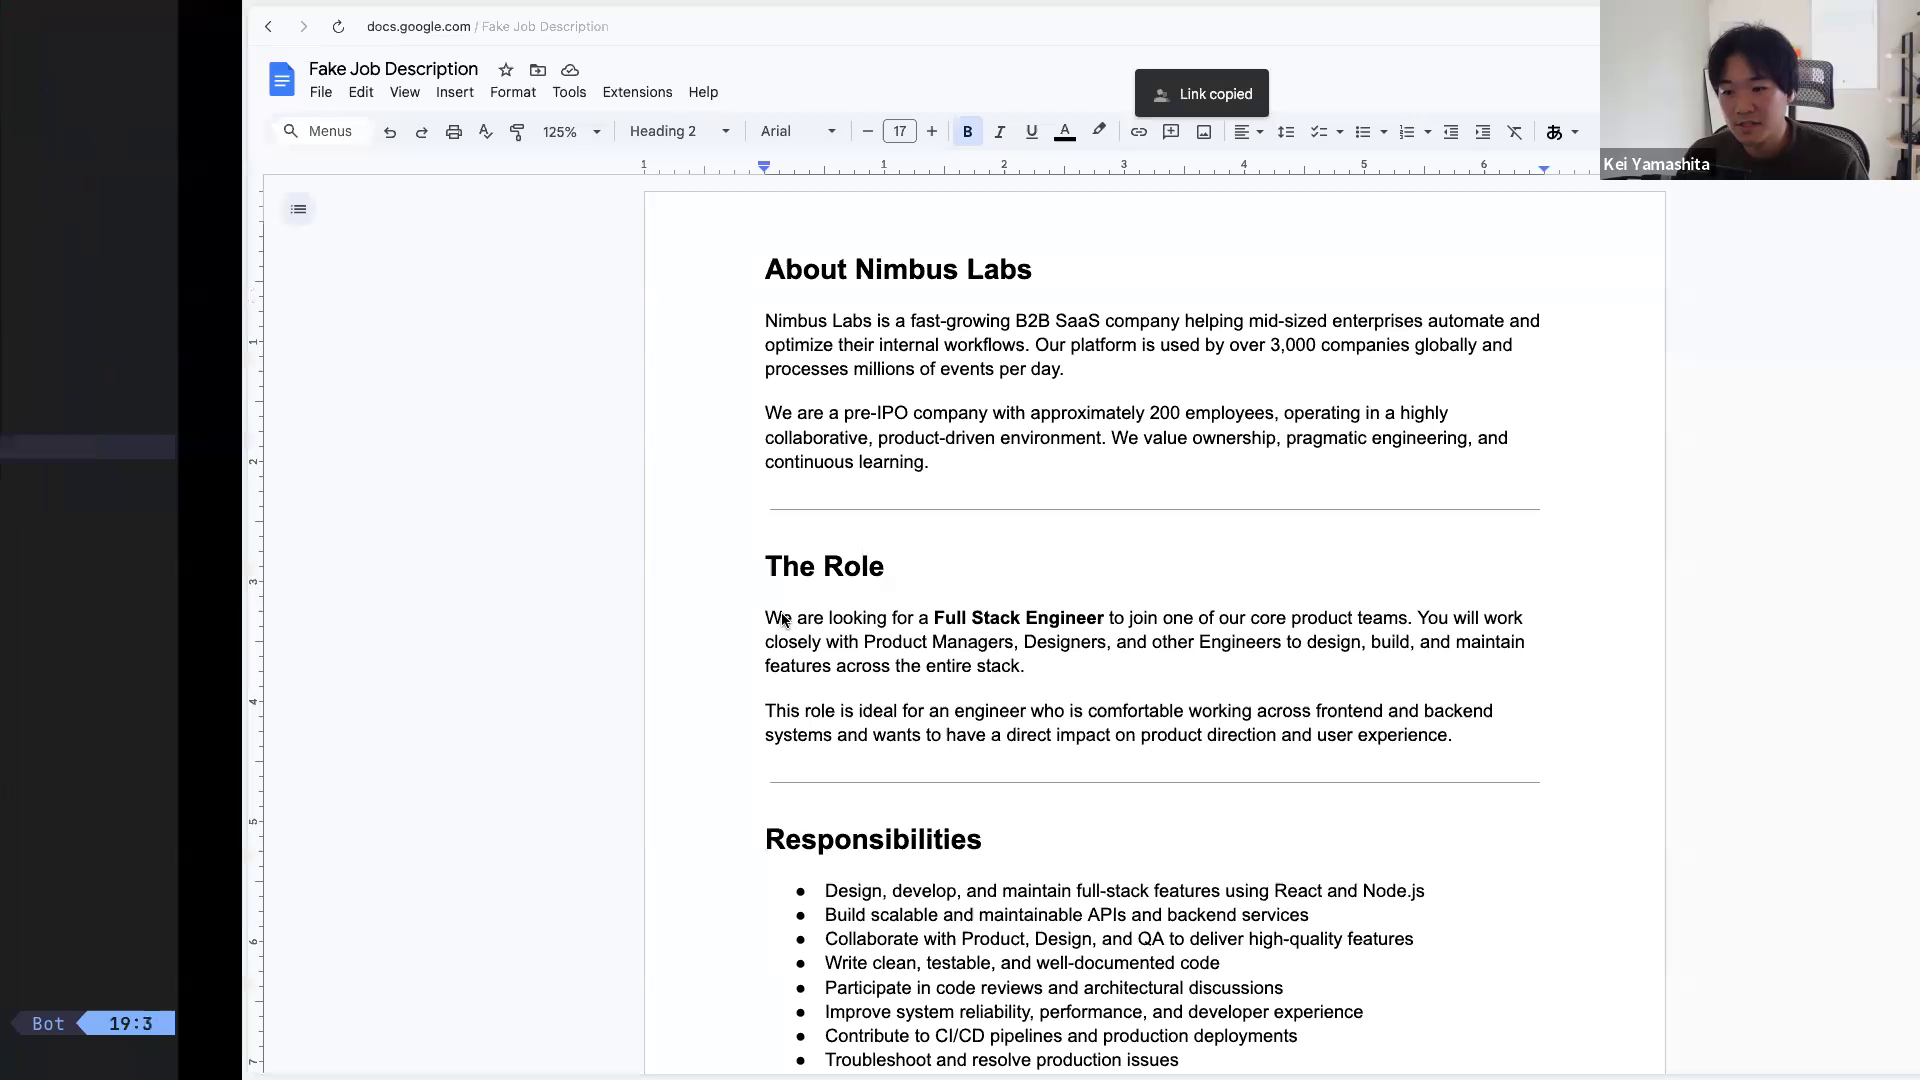
Task: Open line and paragraph spacing
Action: click(1286, 132)
